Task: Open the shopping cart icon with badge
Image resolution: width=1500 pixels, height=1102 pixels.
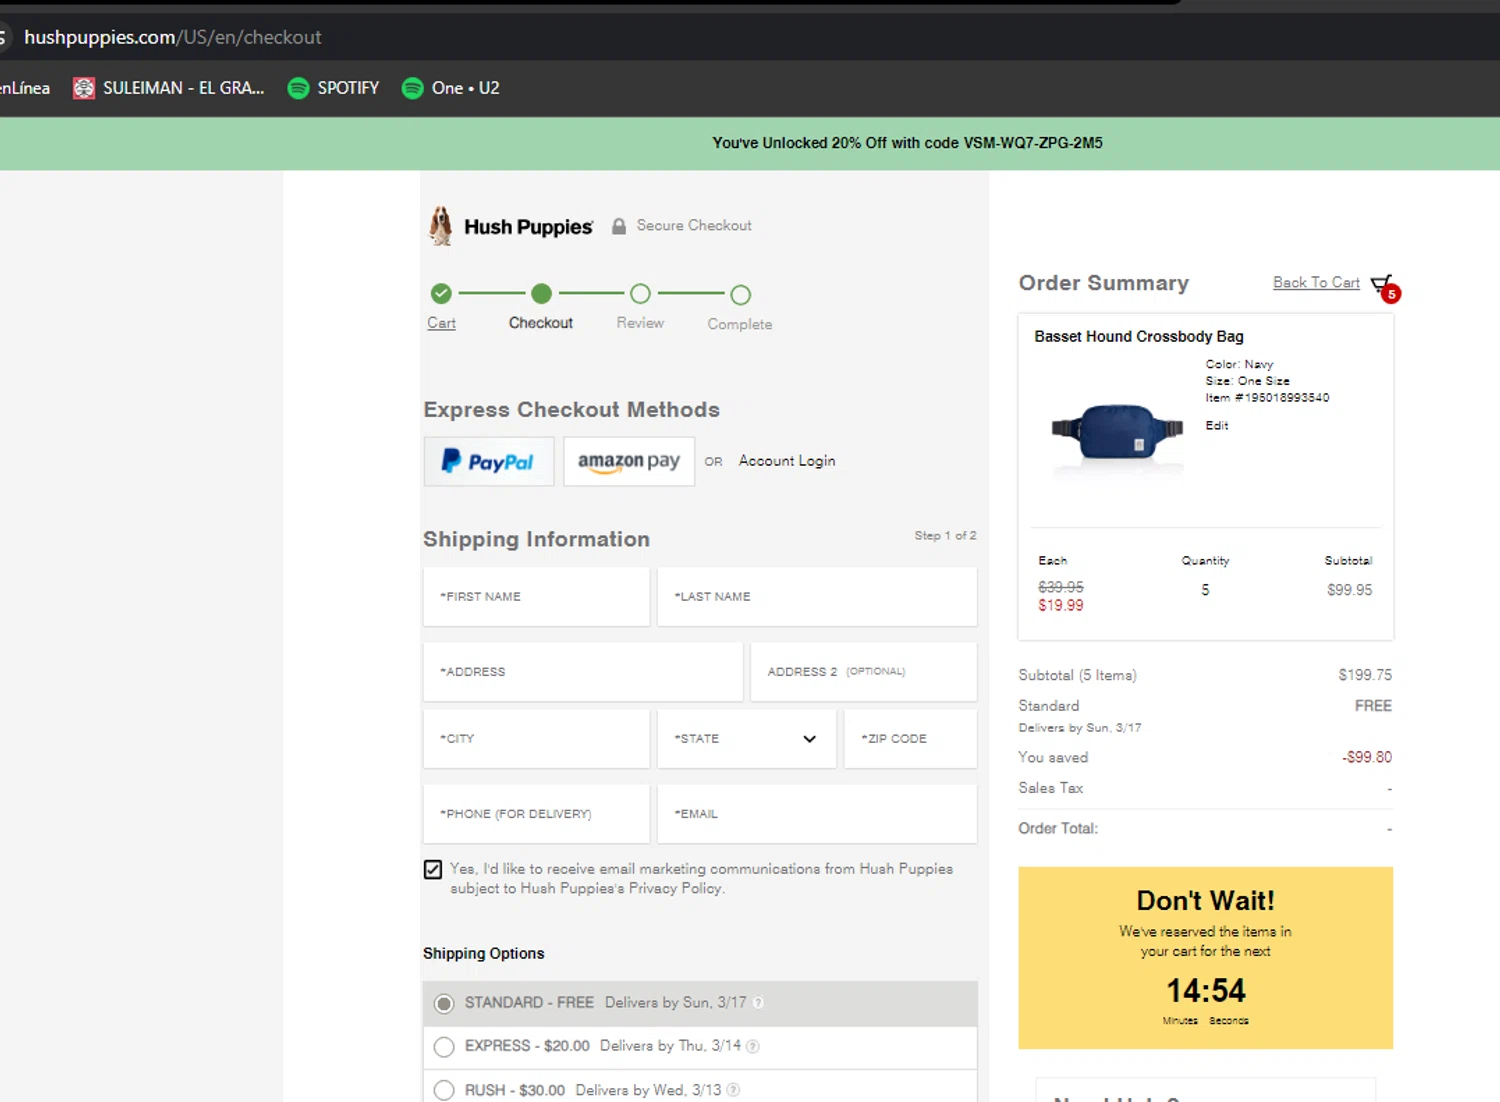Action: point(1385,288)
